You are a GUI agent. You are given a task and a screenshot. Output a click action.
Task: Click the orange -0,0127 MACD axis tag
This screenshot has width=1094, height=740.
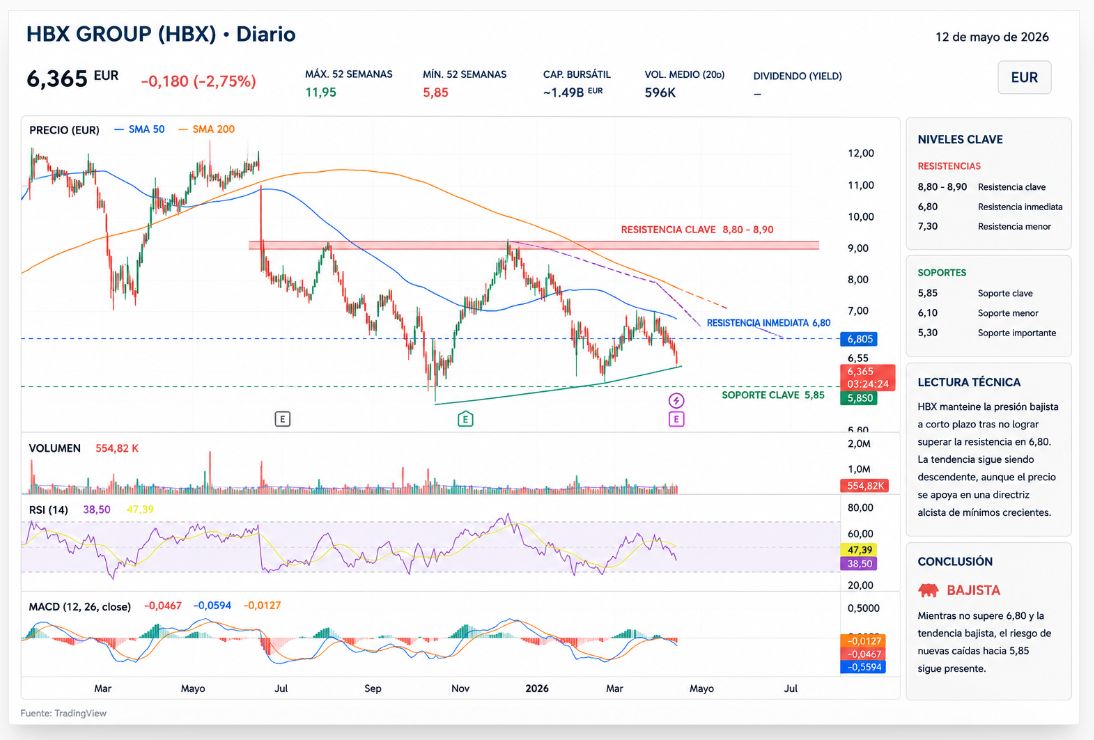tap(864, 641)
